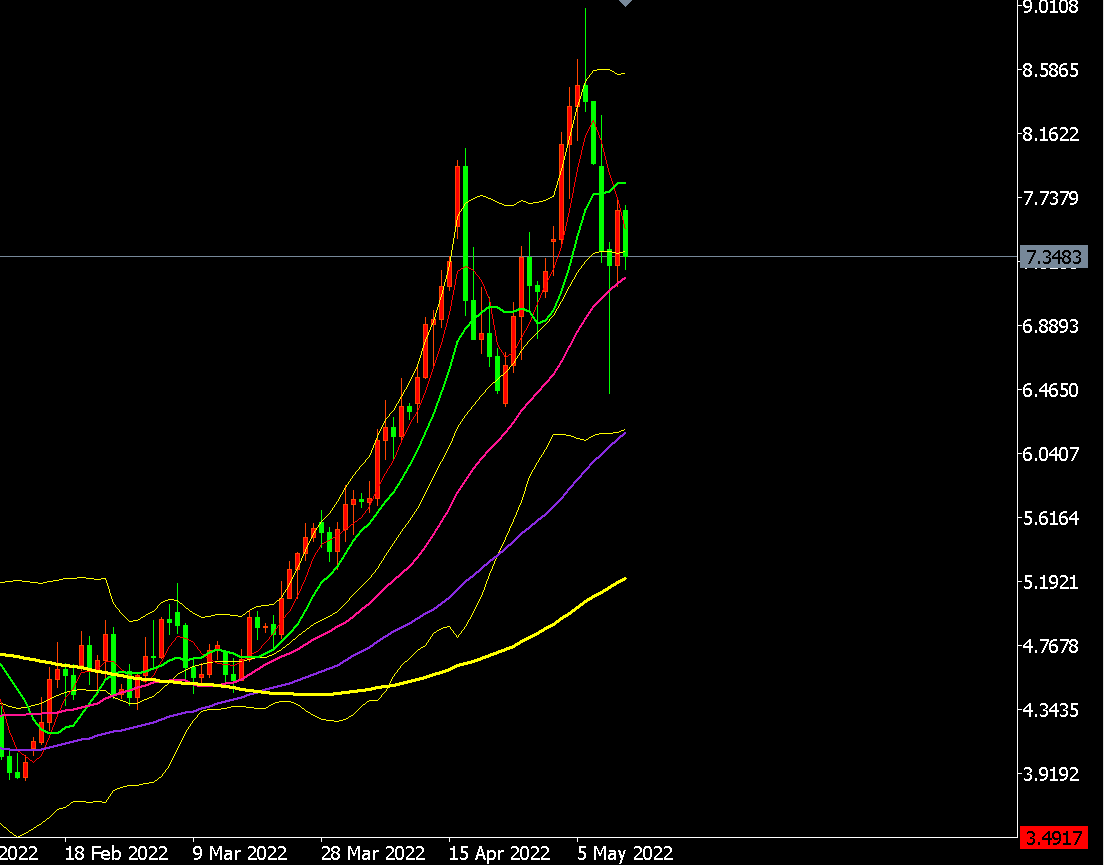Screen dimensions: 1105x865
Task: Click the latest green candlestick
Action: click(625, 233)
